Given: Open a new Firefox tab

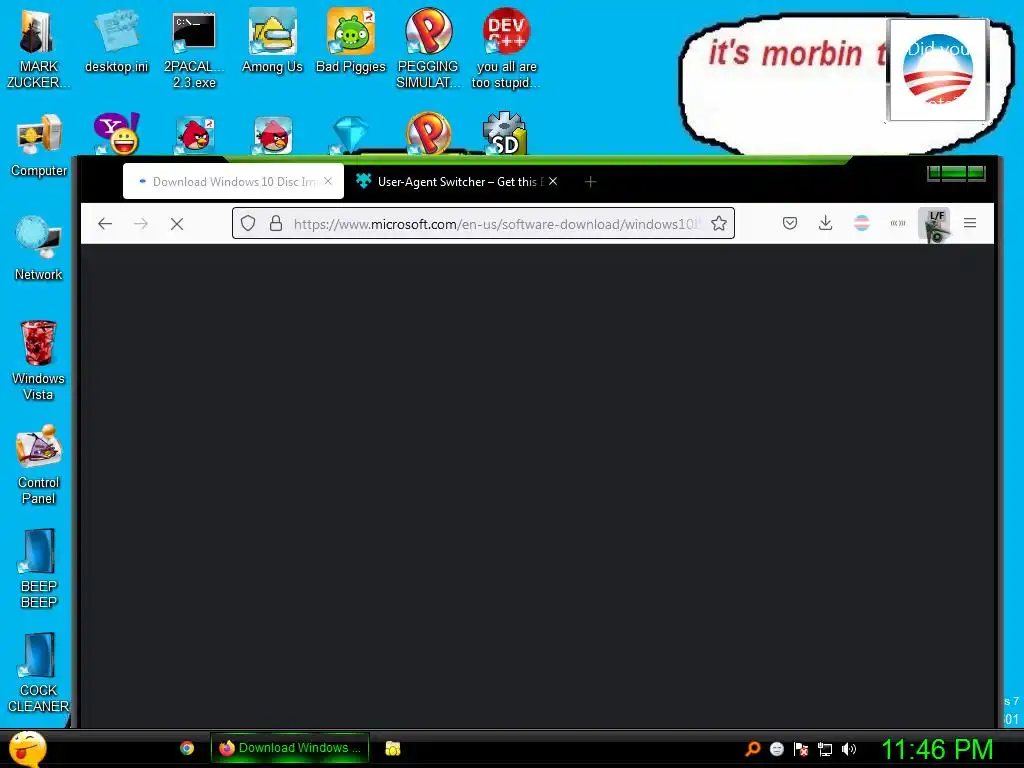Looking at the screenshot, I should (590, 182).
